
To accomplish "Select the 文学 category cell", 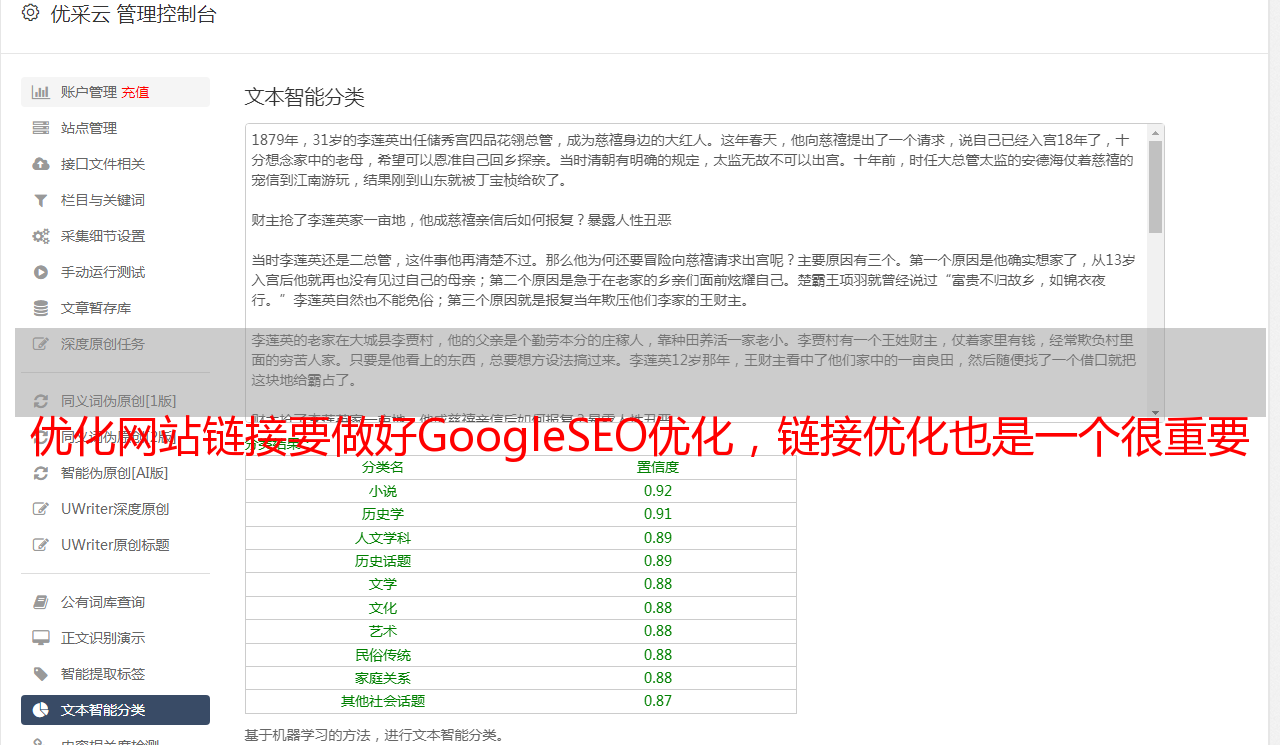I will [383, 584].
